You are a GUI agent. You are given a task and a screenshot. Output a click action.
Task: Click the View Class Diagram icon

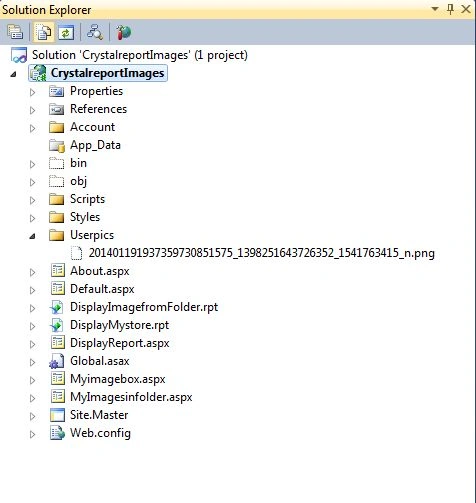[95, 32]
